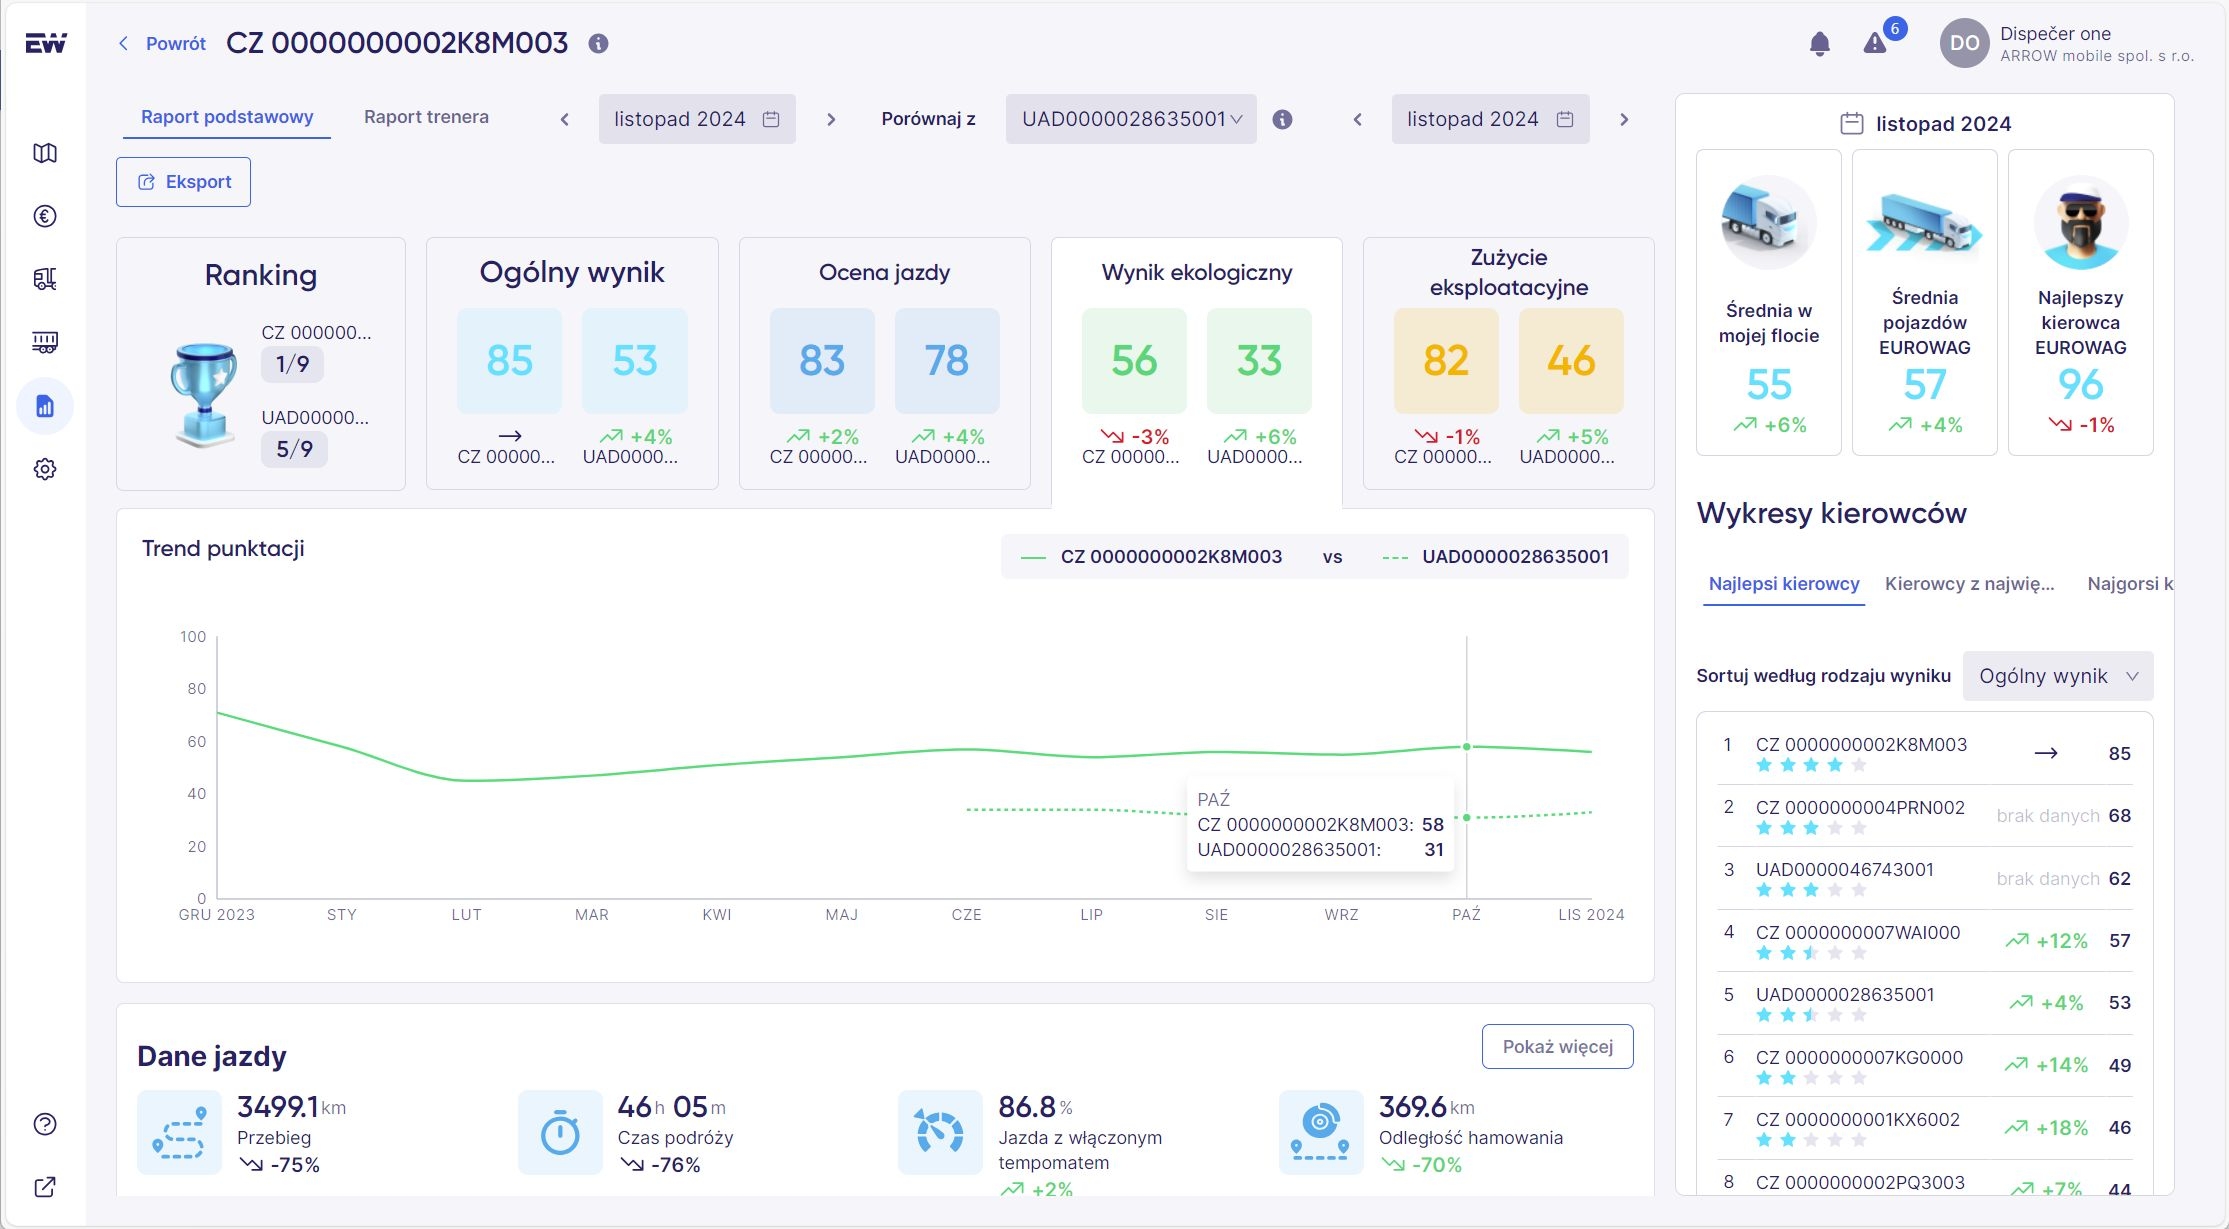
Task: Select Najgorsi tab in driver charts
Action: (2130, 584)
